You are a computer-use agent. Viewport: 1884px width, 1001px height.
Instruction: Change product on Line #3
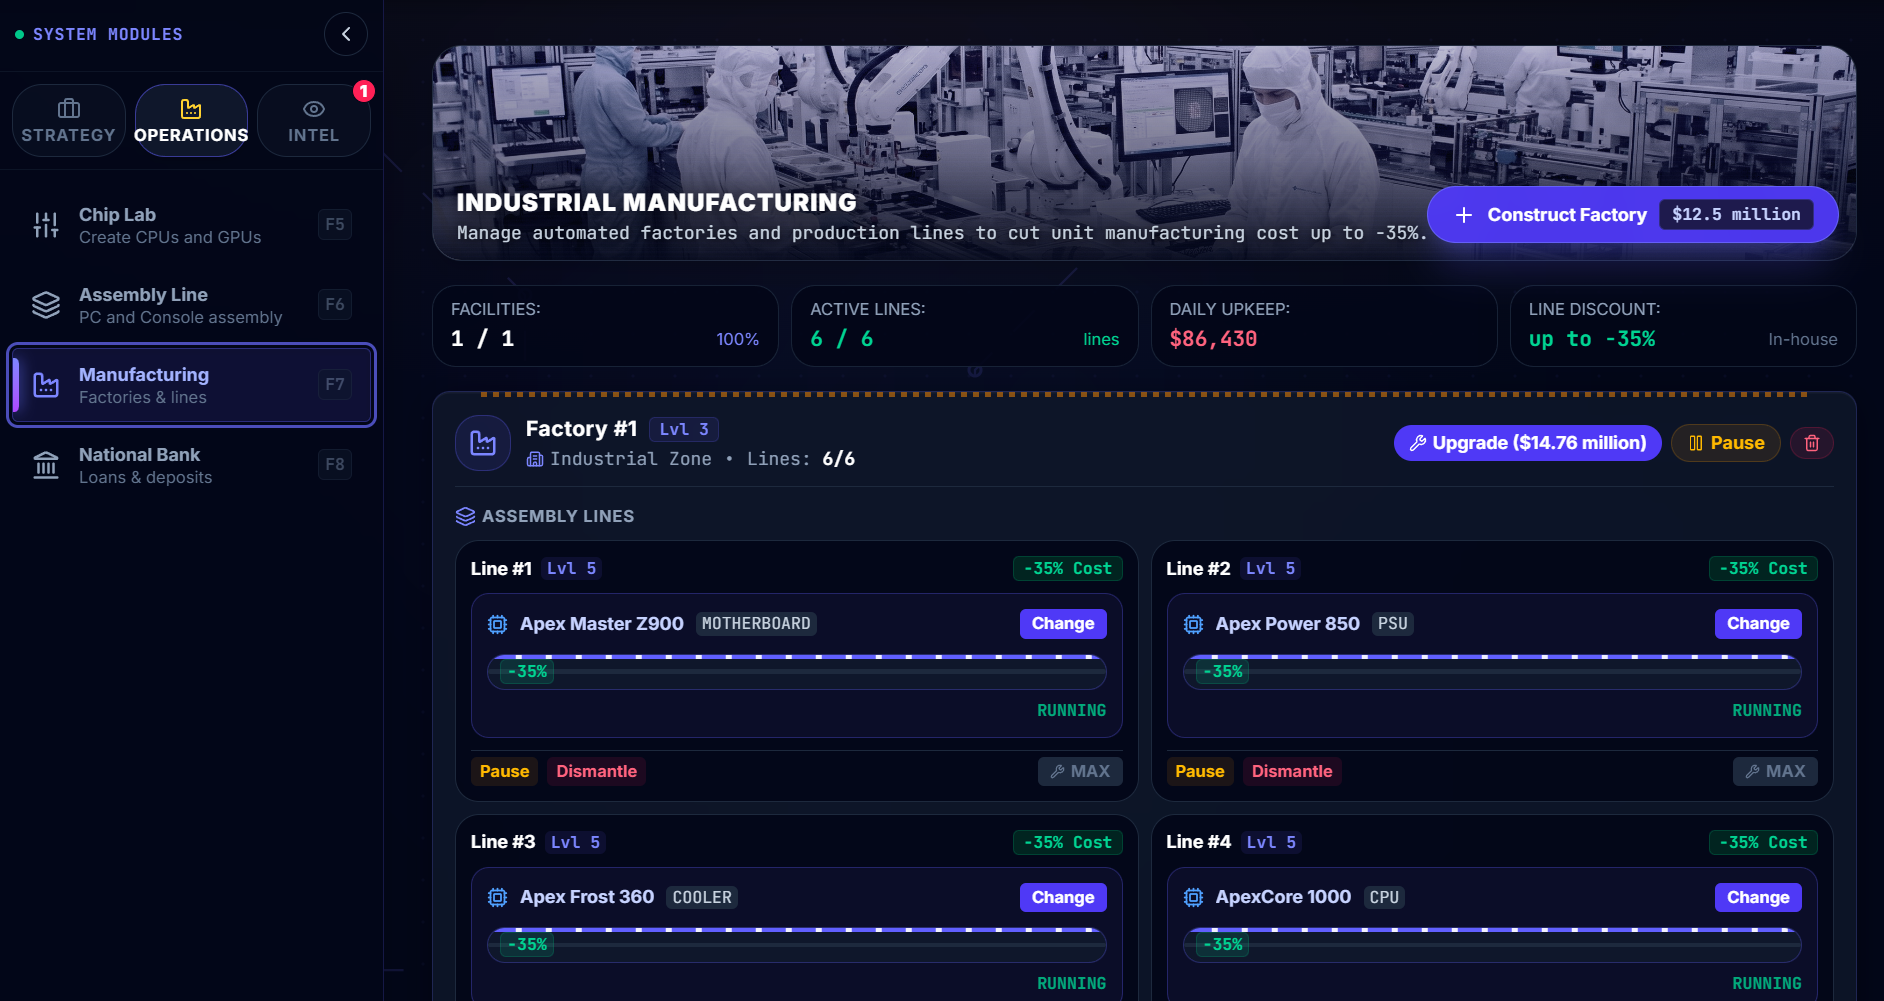(1063, 897)
